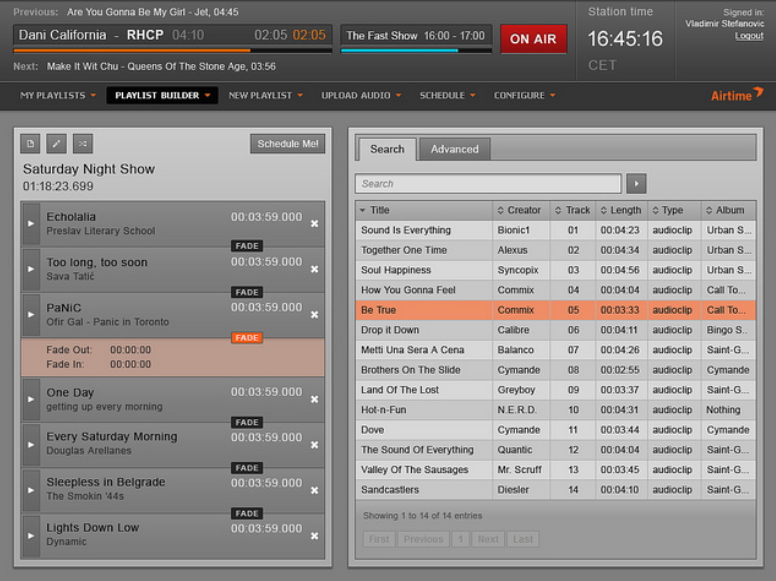
Task: Sort the table by Length column
Action: click(622, 210)
